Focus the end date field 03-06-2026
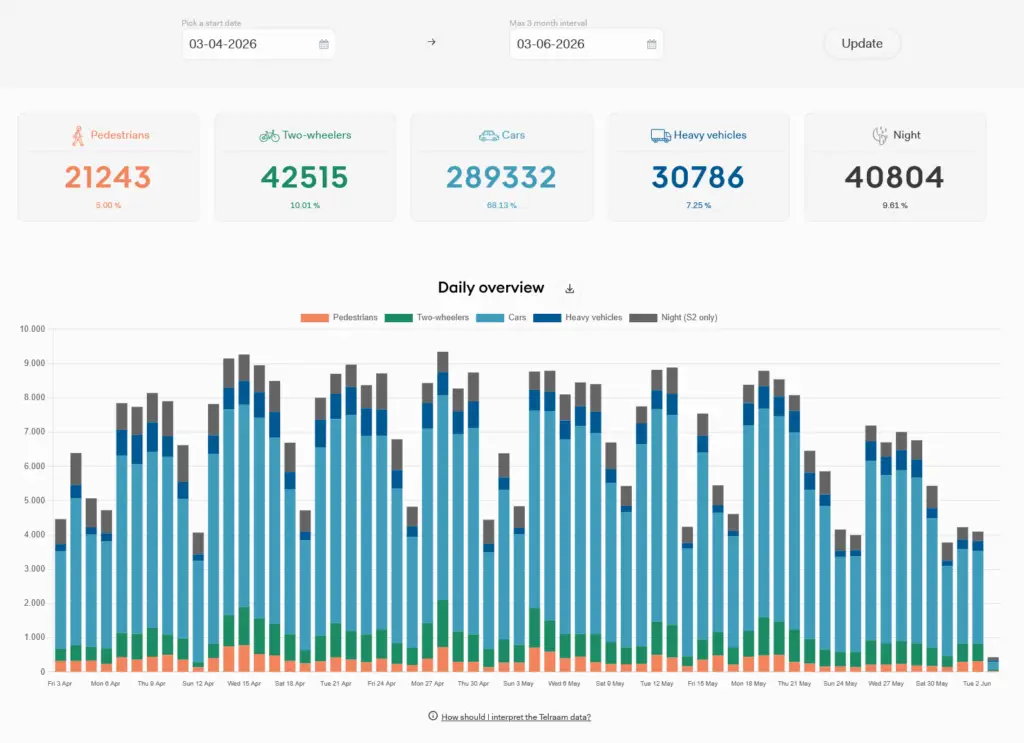The height and width of the screenshot is (743, 1024). [586, 44]
